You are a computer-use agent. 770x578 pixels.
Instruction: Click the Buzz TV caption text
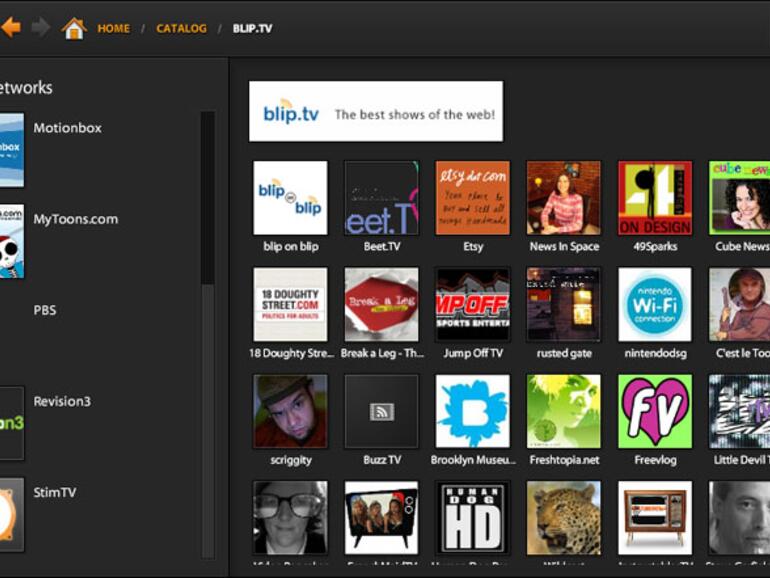pyautogui.click(x=382, y=460)
